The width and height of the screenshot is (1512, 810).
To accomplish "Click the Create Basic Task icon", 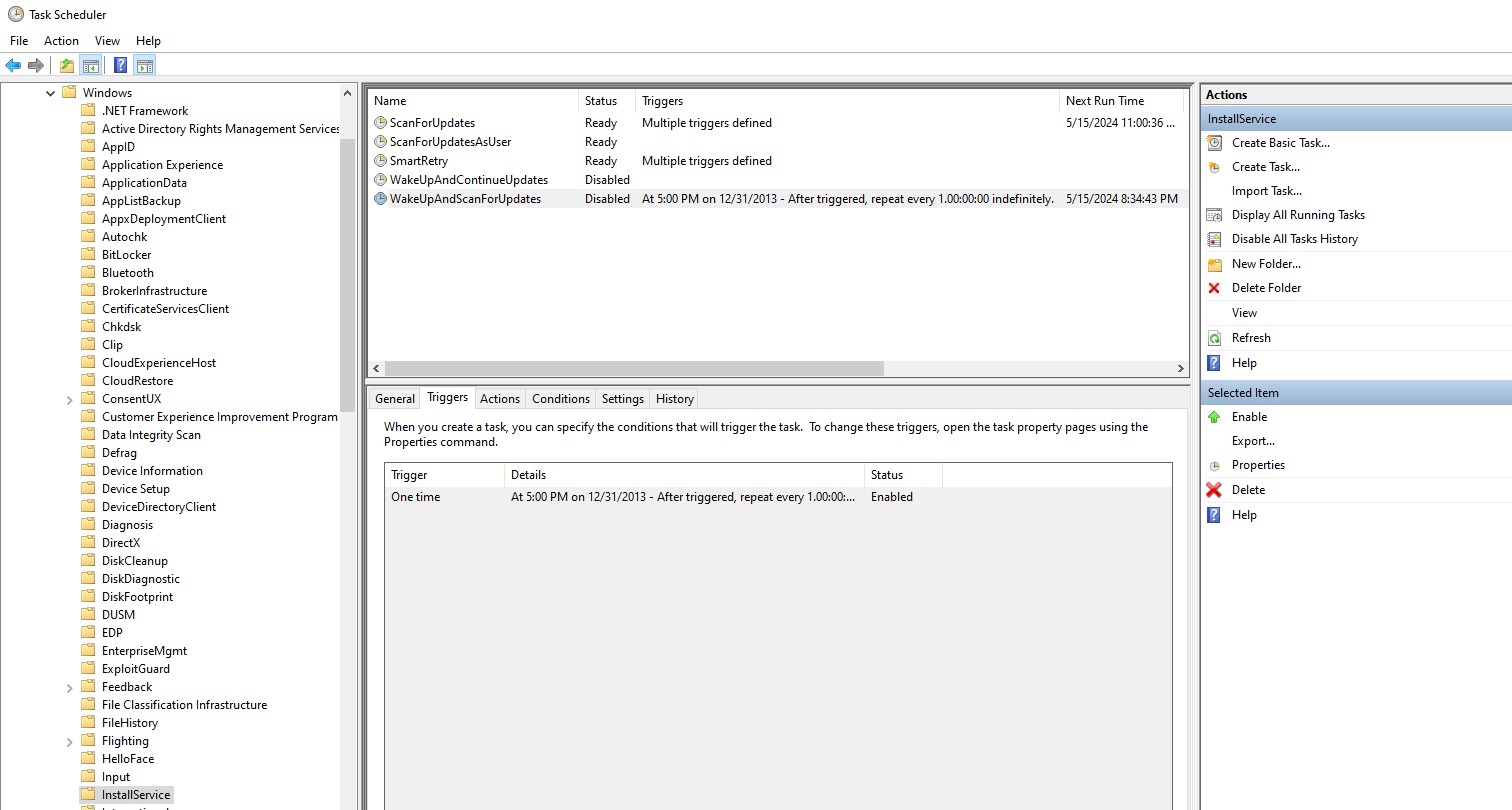I will click(x=1213, y=142).
